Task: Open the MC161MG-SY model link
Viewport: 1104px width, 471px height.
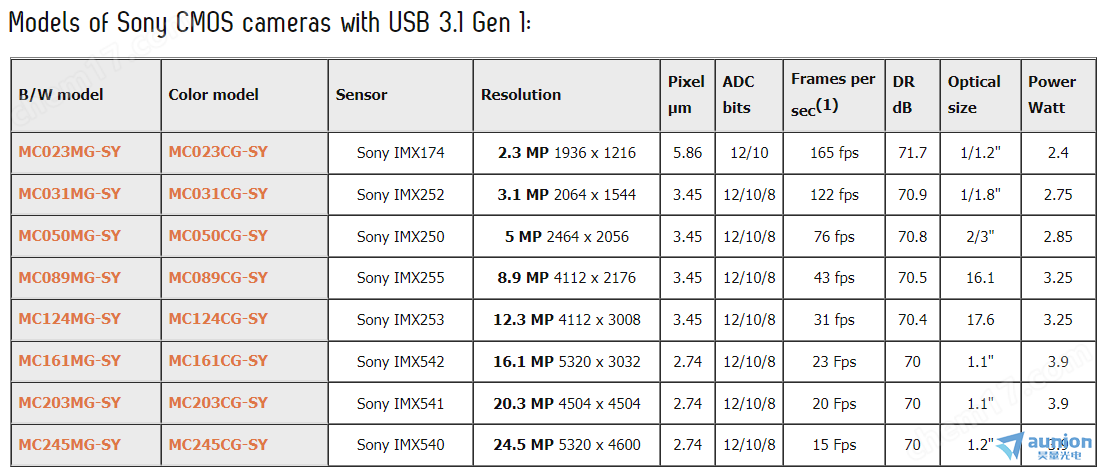Action: coord(70,361)
